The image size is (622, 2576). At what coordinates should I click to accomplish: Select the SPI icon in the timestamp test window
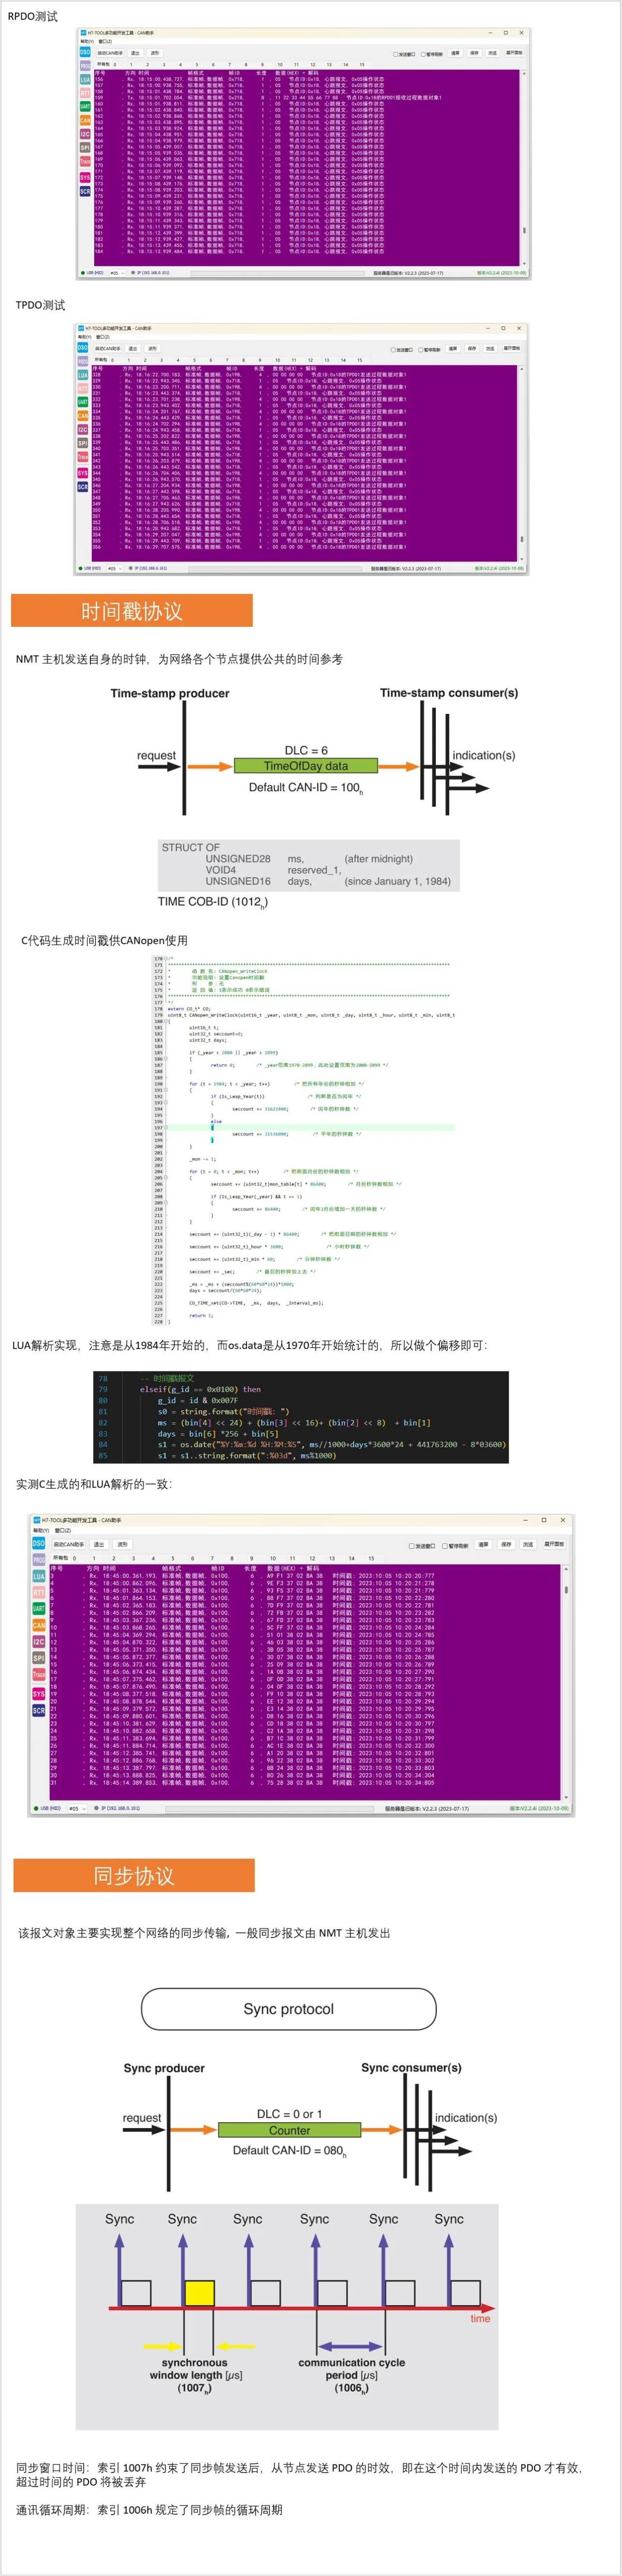pyautogui.click(x=38, y=1658)
